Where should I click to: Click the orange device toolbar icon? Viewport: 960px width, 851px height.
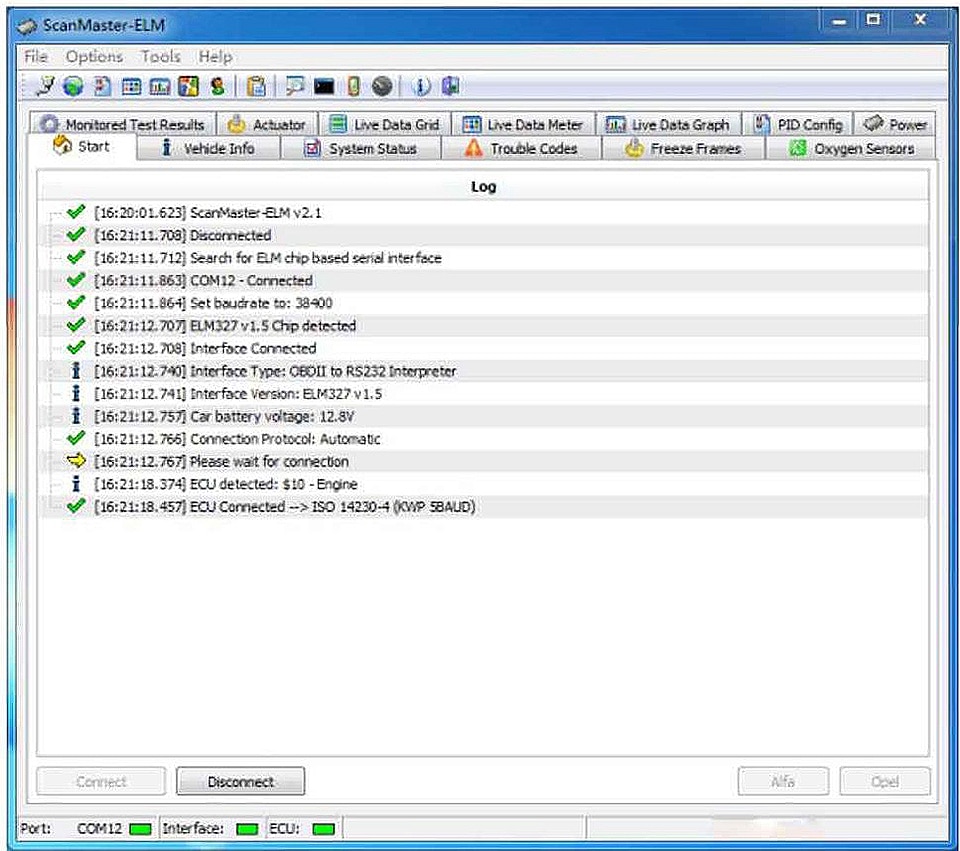pos(353,86)
